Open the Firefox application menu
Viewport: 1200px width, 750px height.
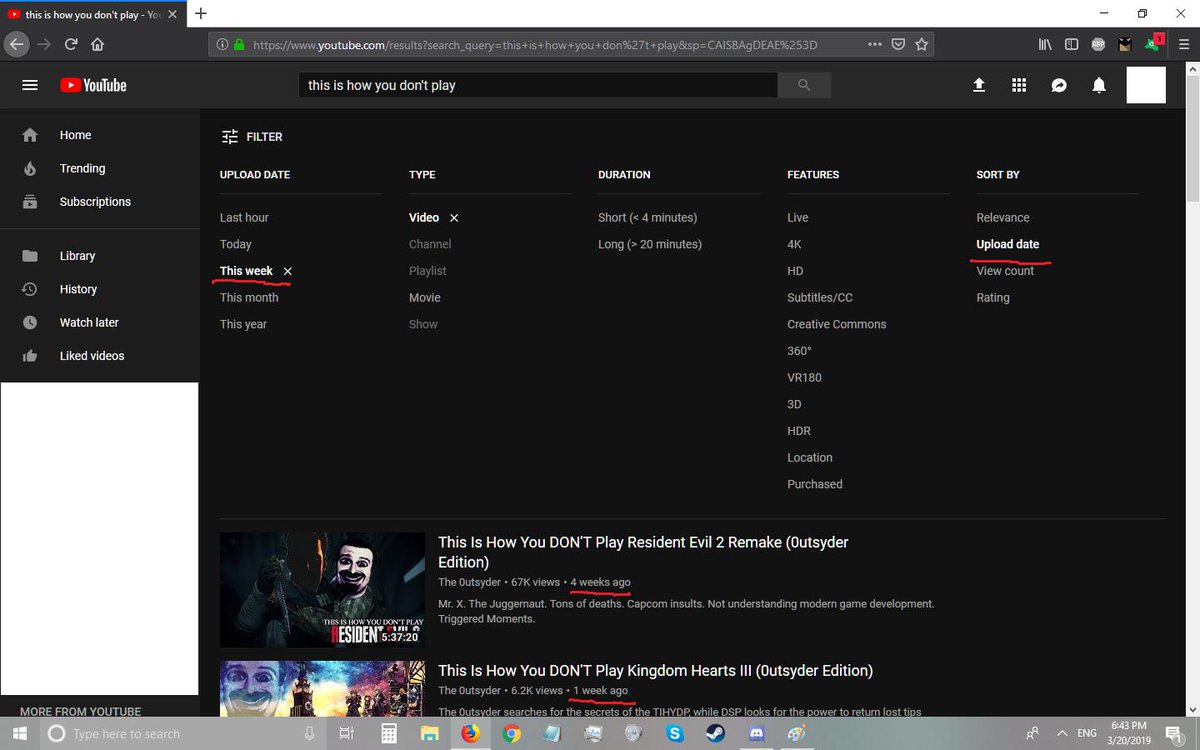point(1184,44)
